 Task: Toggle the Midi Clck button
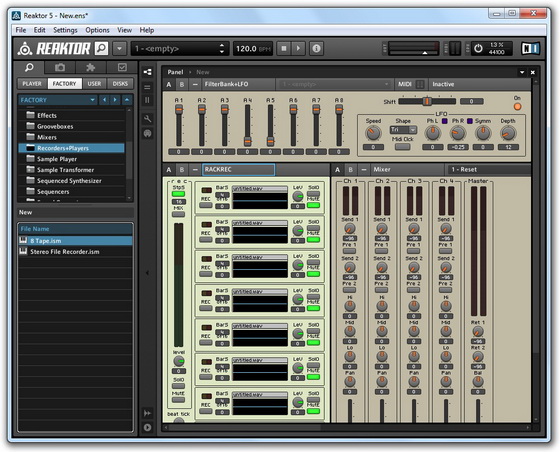402,147
